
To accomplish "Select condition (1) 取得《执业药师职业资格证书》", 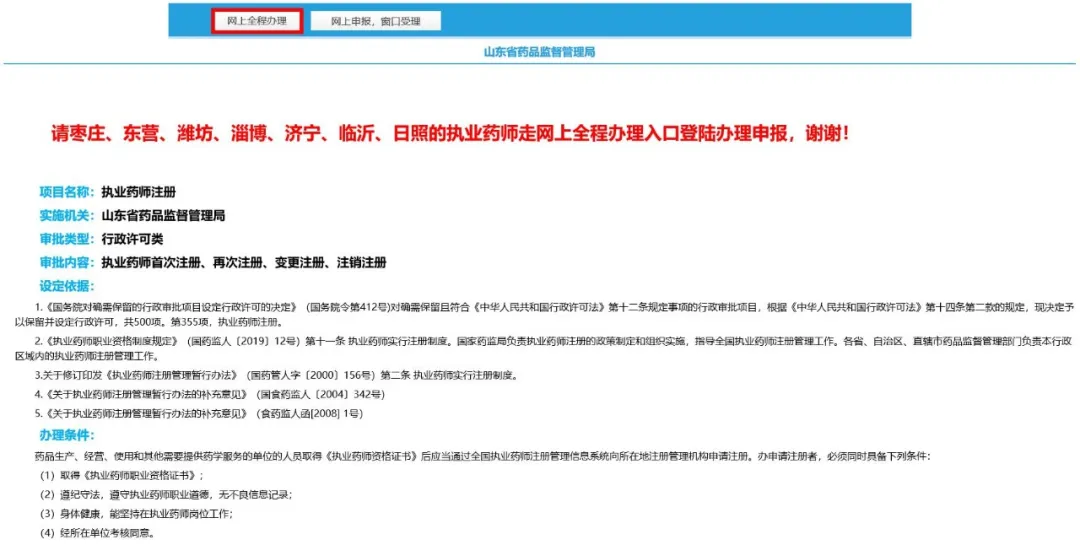I will [x=121, y=475].
